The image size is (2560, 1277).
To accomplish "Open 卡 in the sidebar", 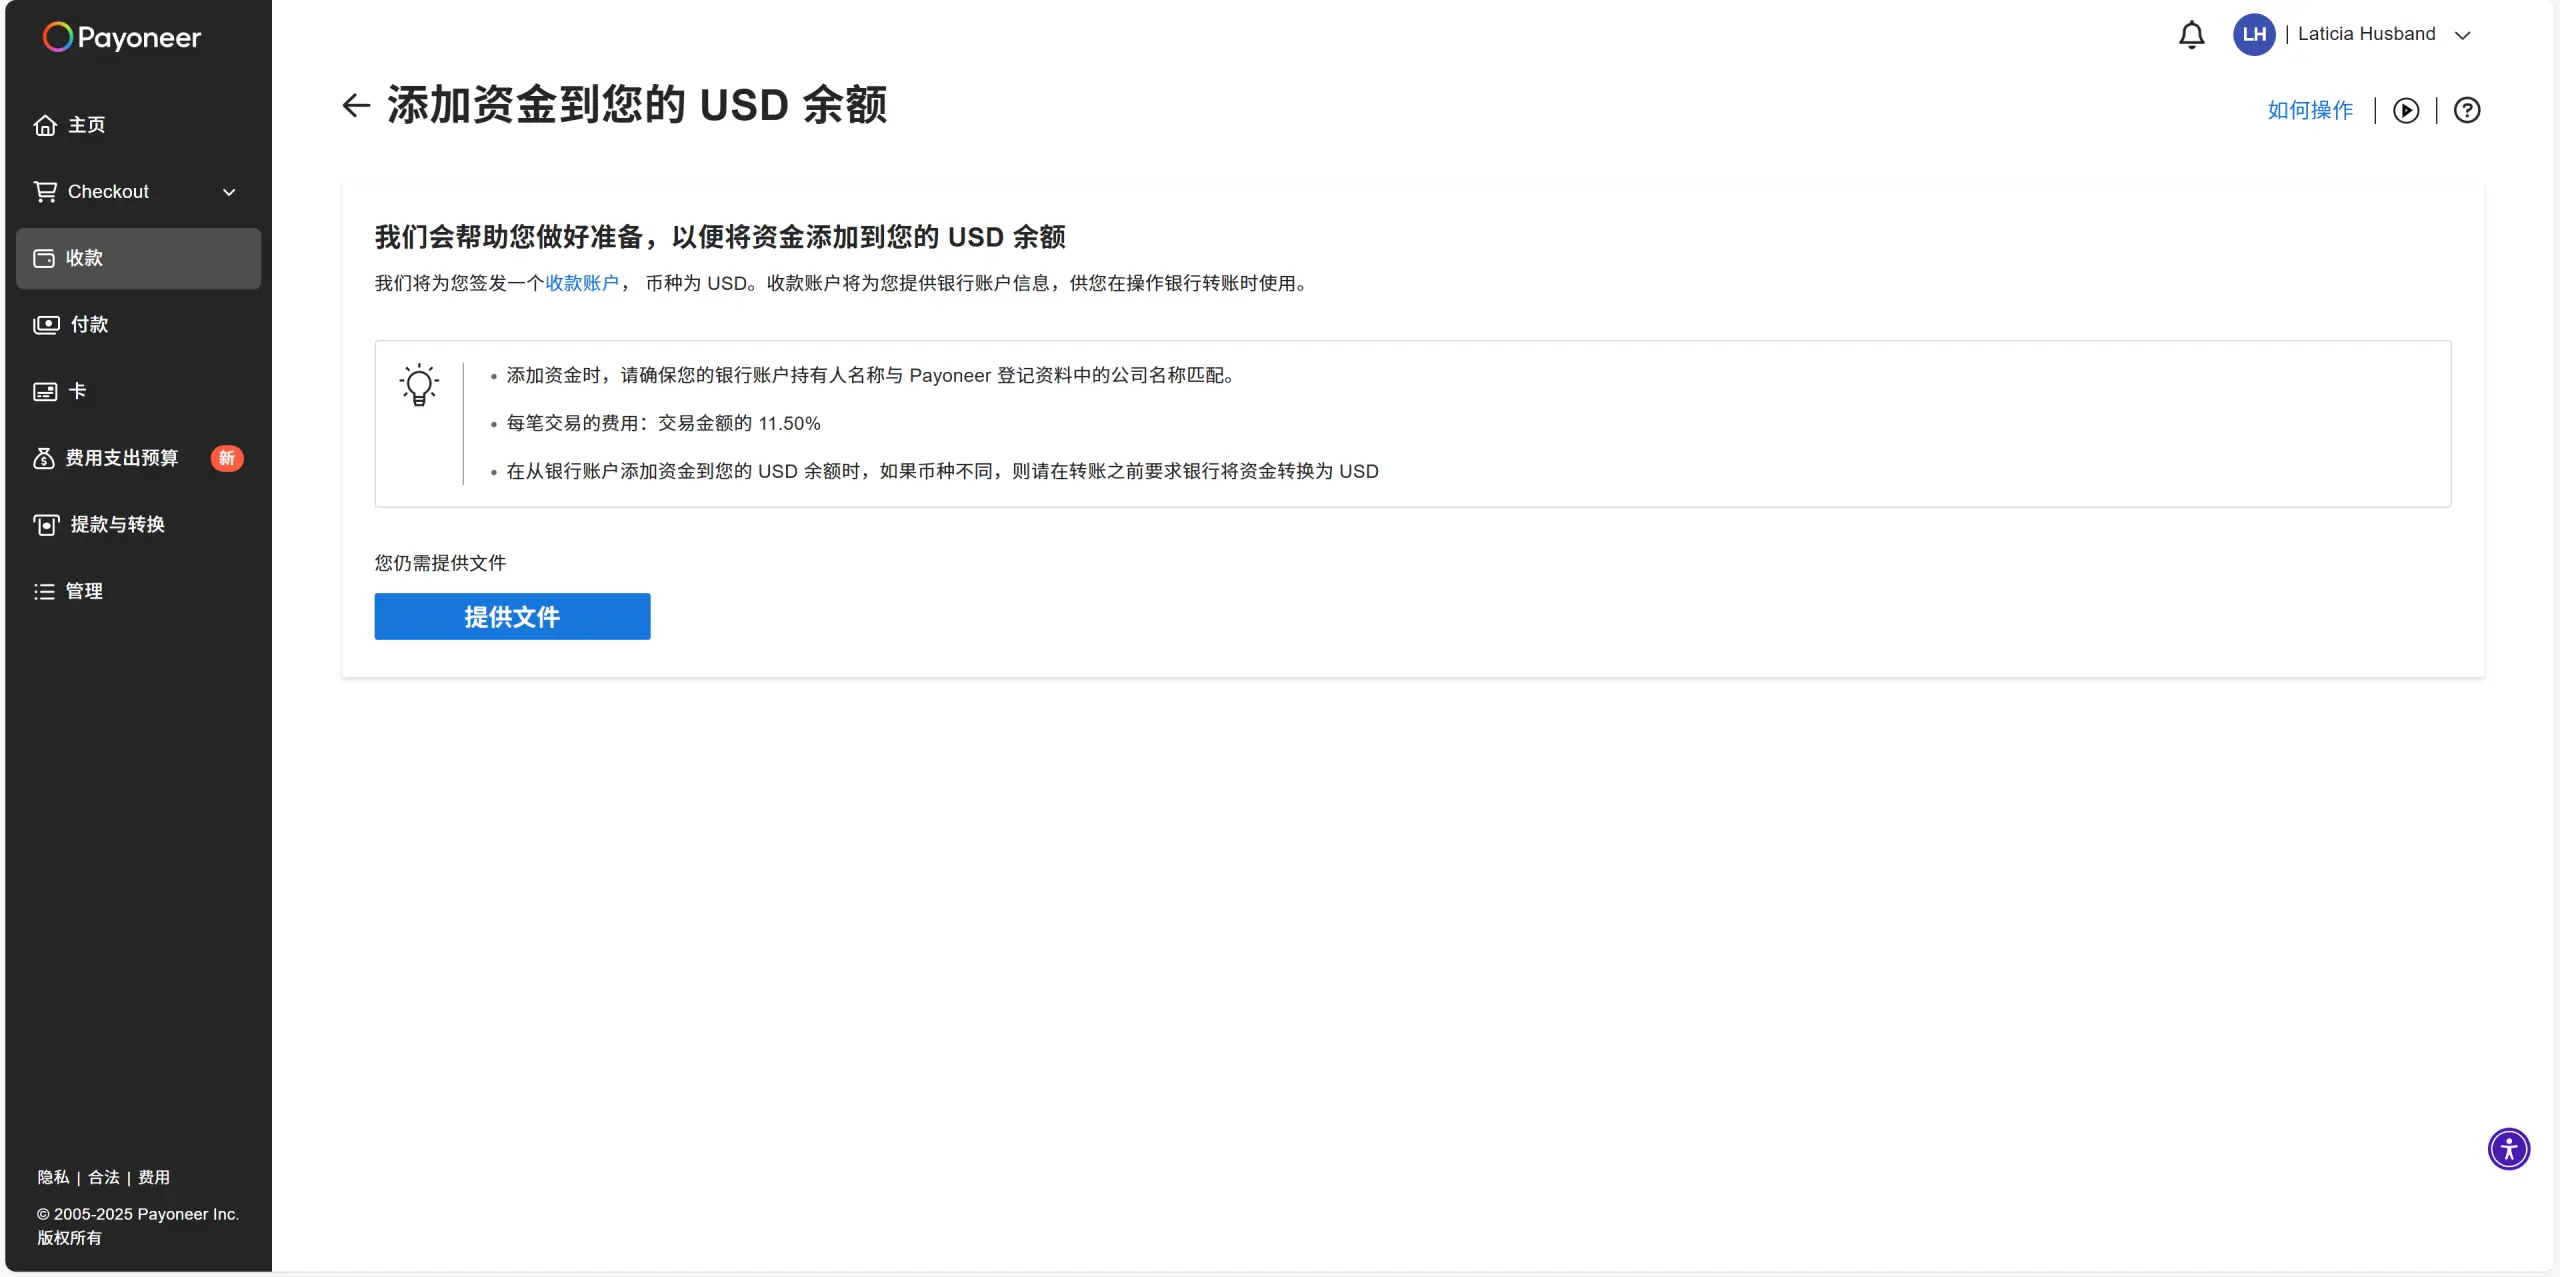I will point(139,391).
